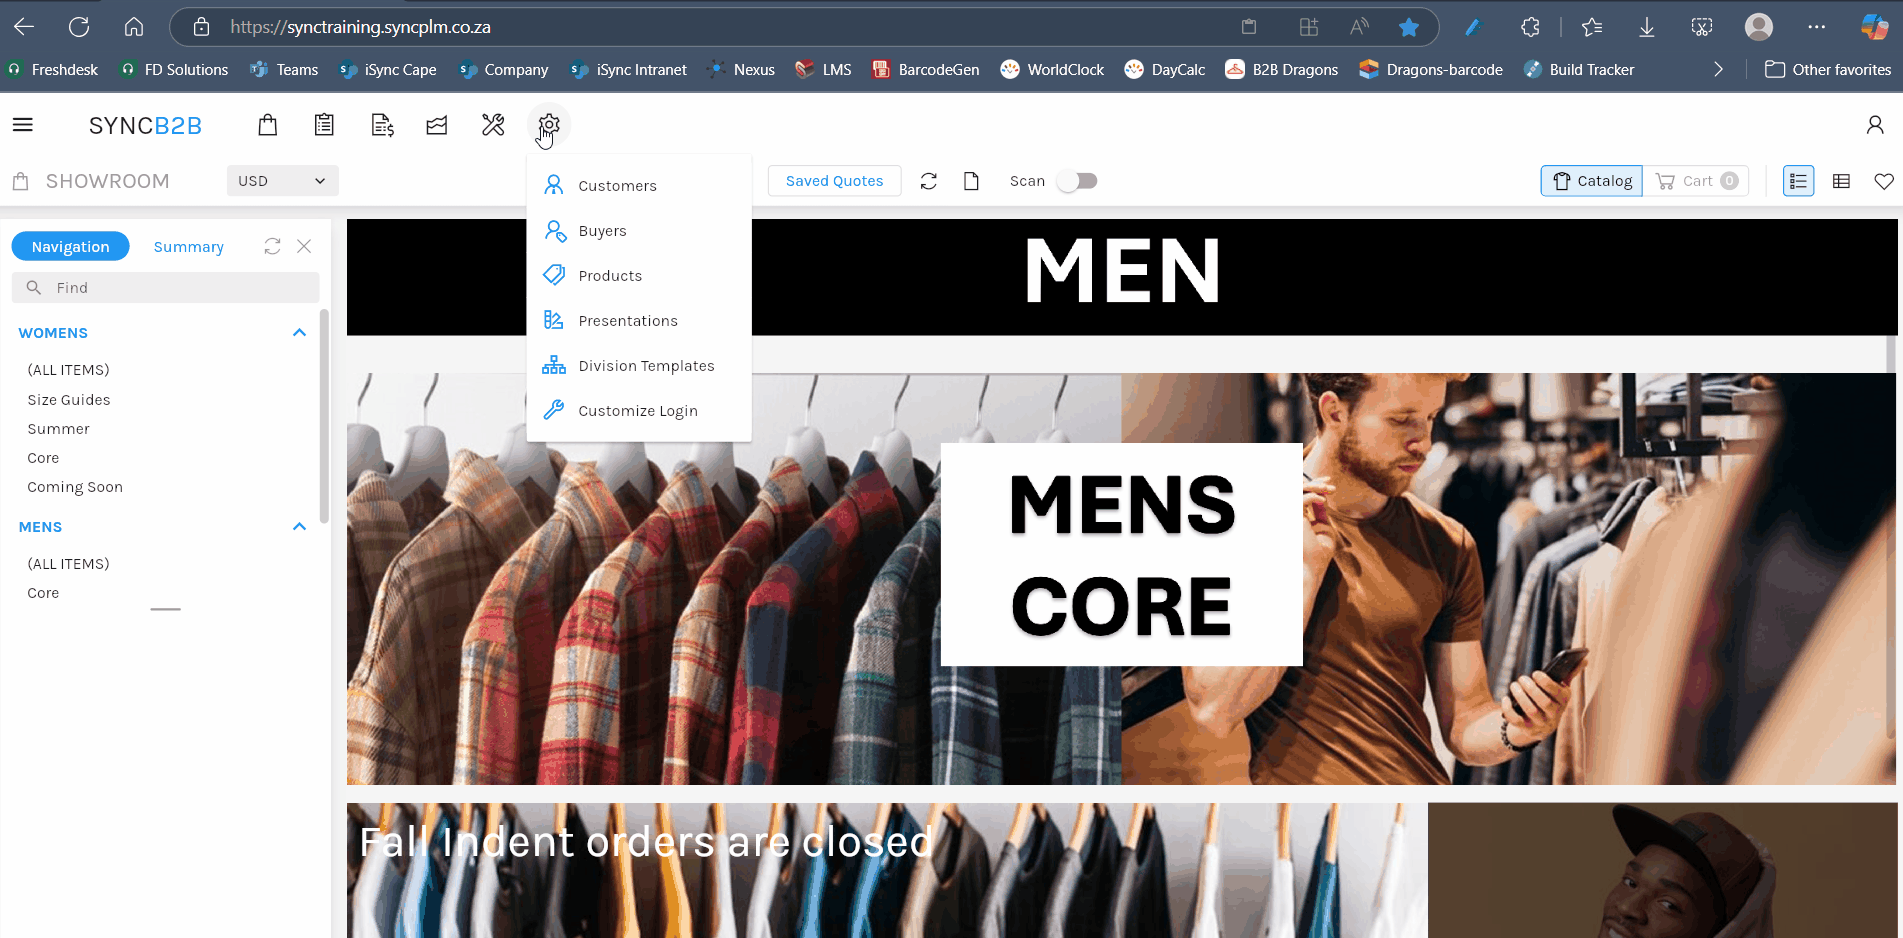Open the invoice document icon
This screenshot has height=938, width=1903.
[x=382, y=125]
